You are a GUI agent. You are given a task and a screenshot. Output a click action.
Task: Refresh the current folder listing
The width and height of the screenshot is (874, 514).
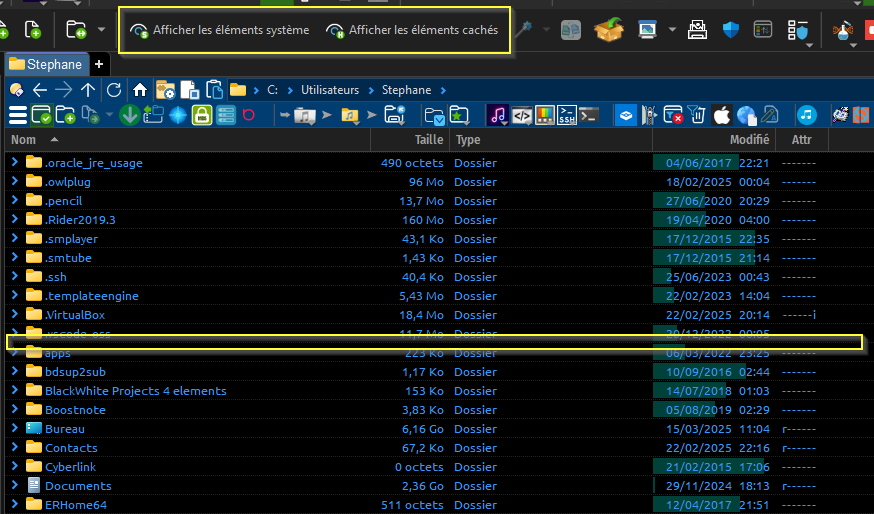click(x=114, y=90)
